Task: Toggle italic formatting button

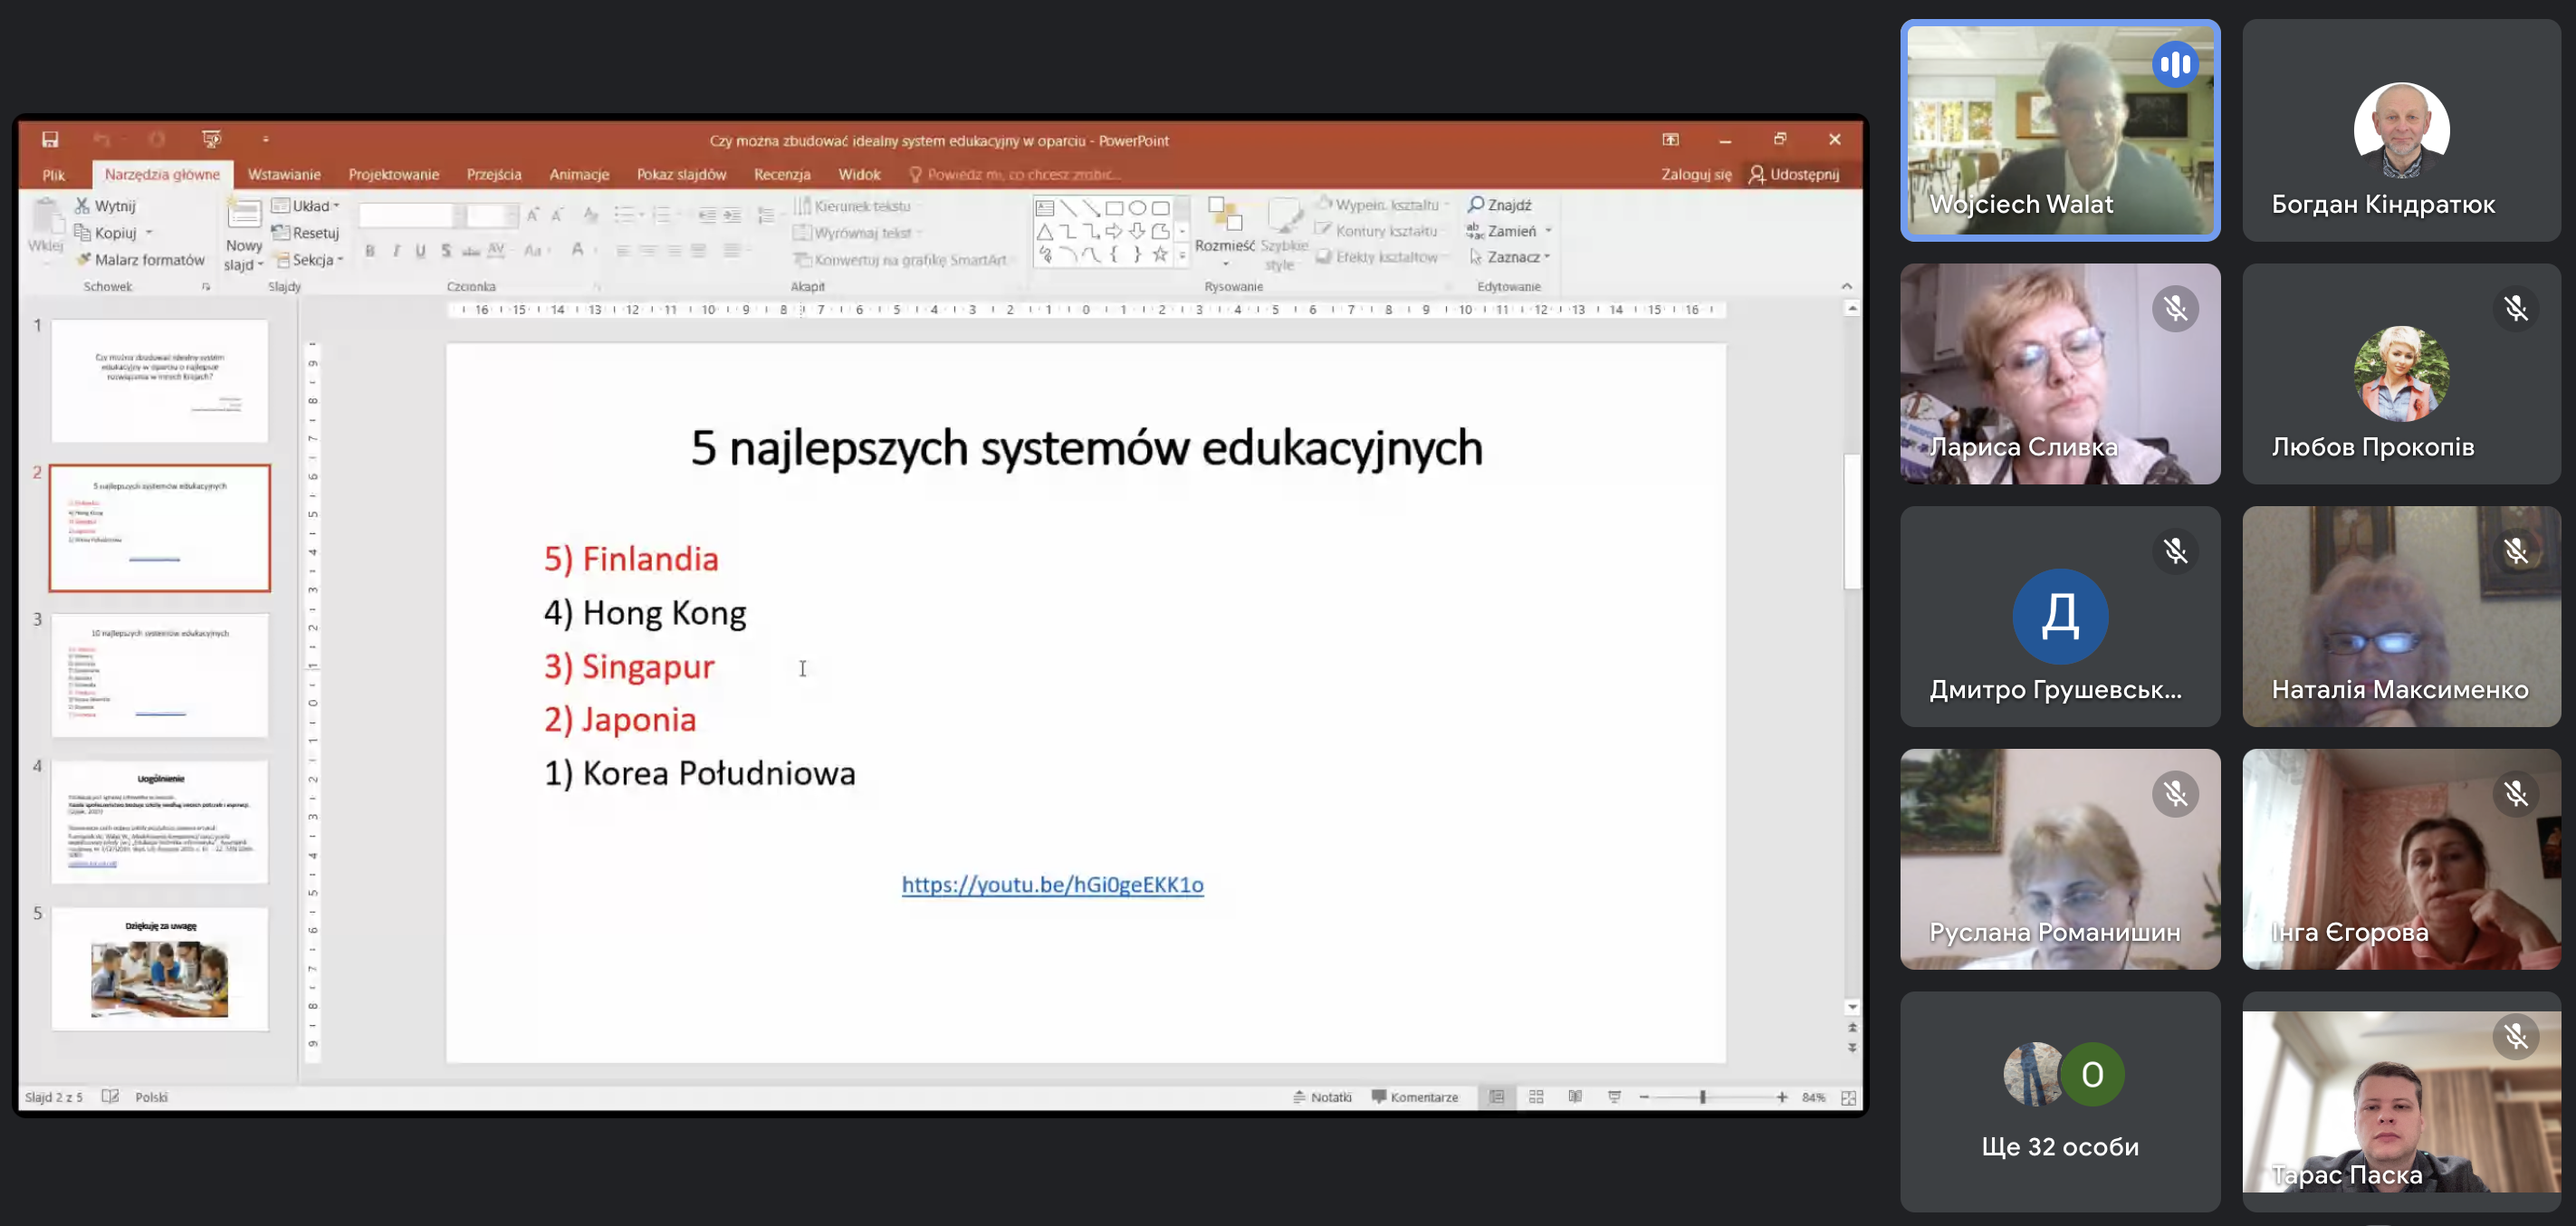Action: point(396,251)
